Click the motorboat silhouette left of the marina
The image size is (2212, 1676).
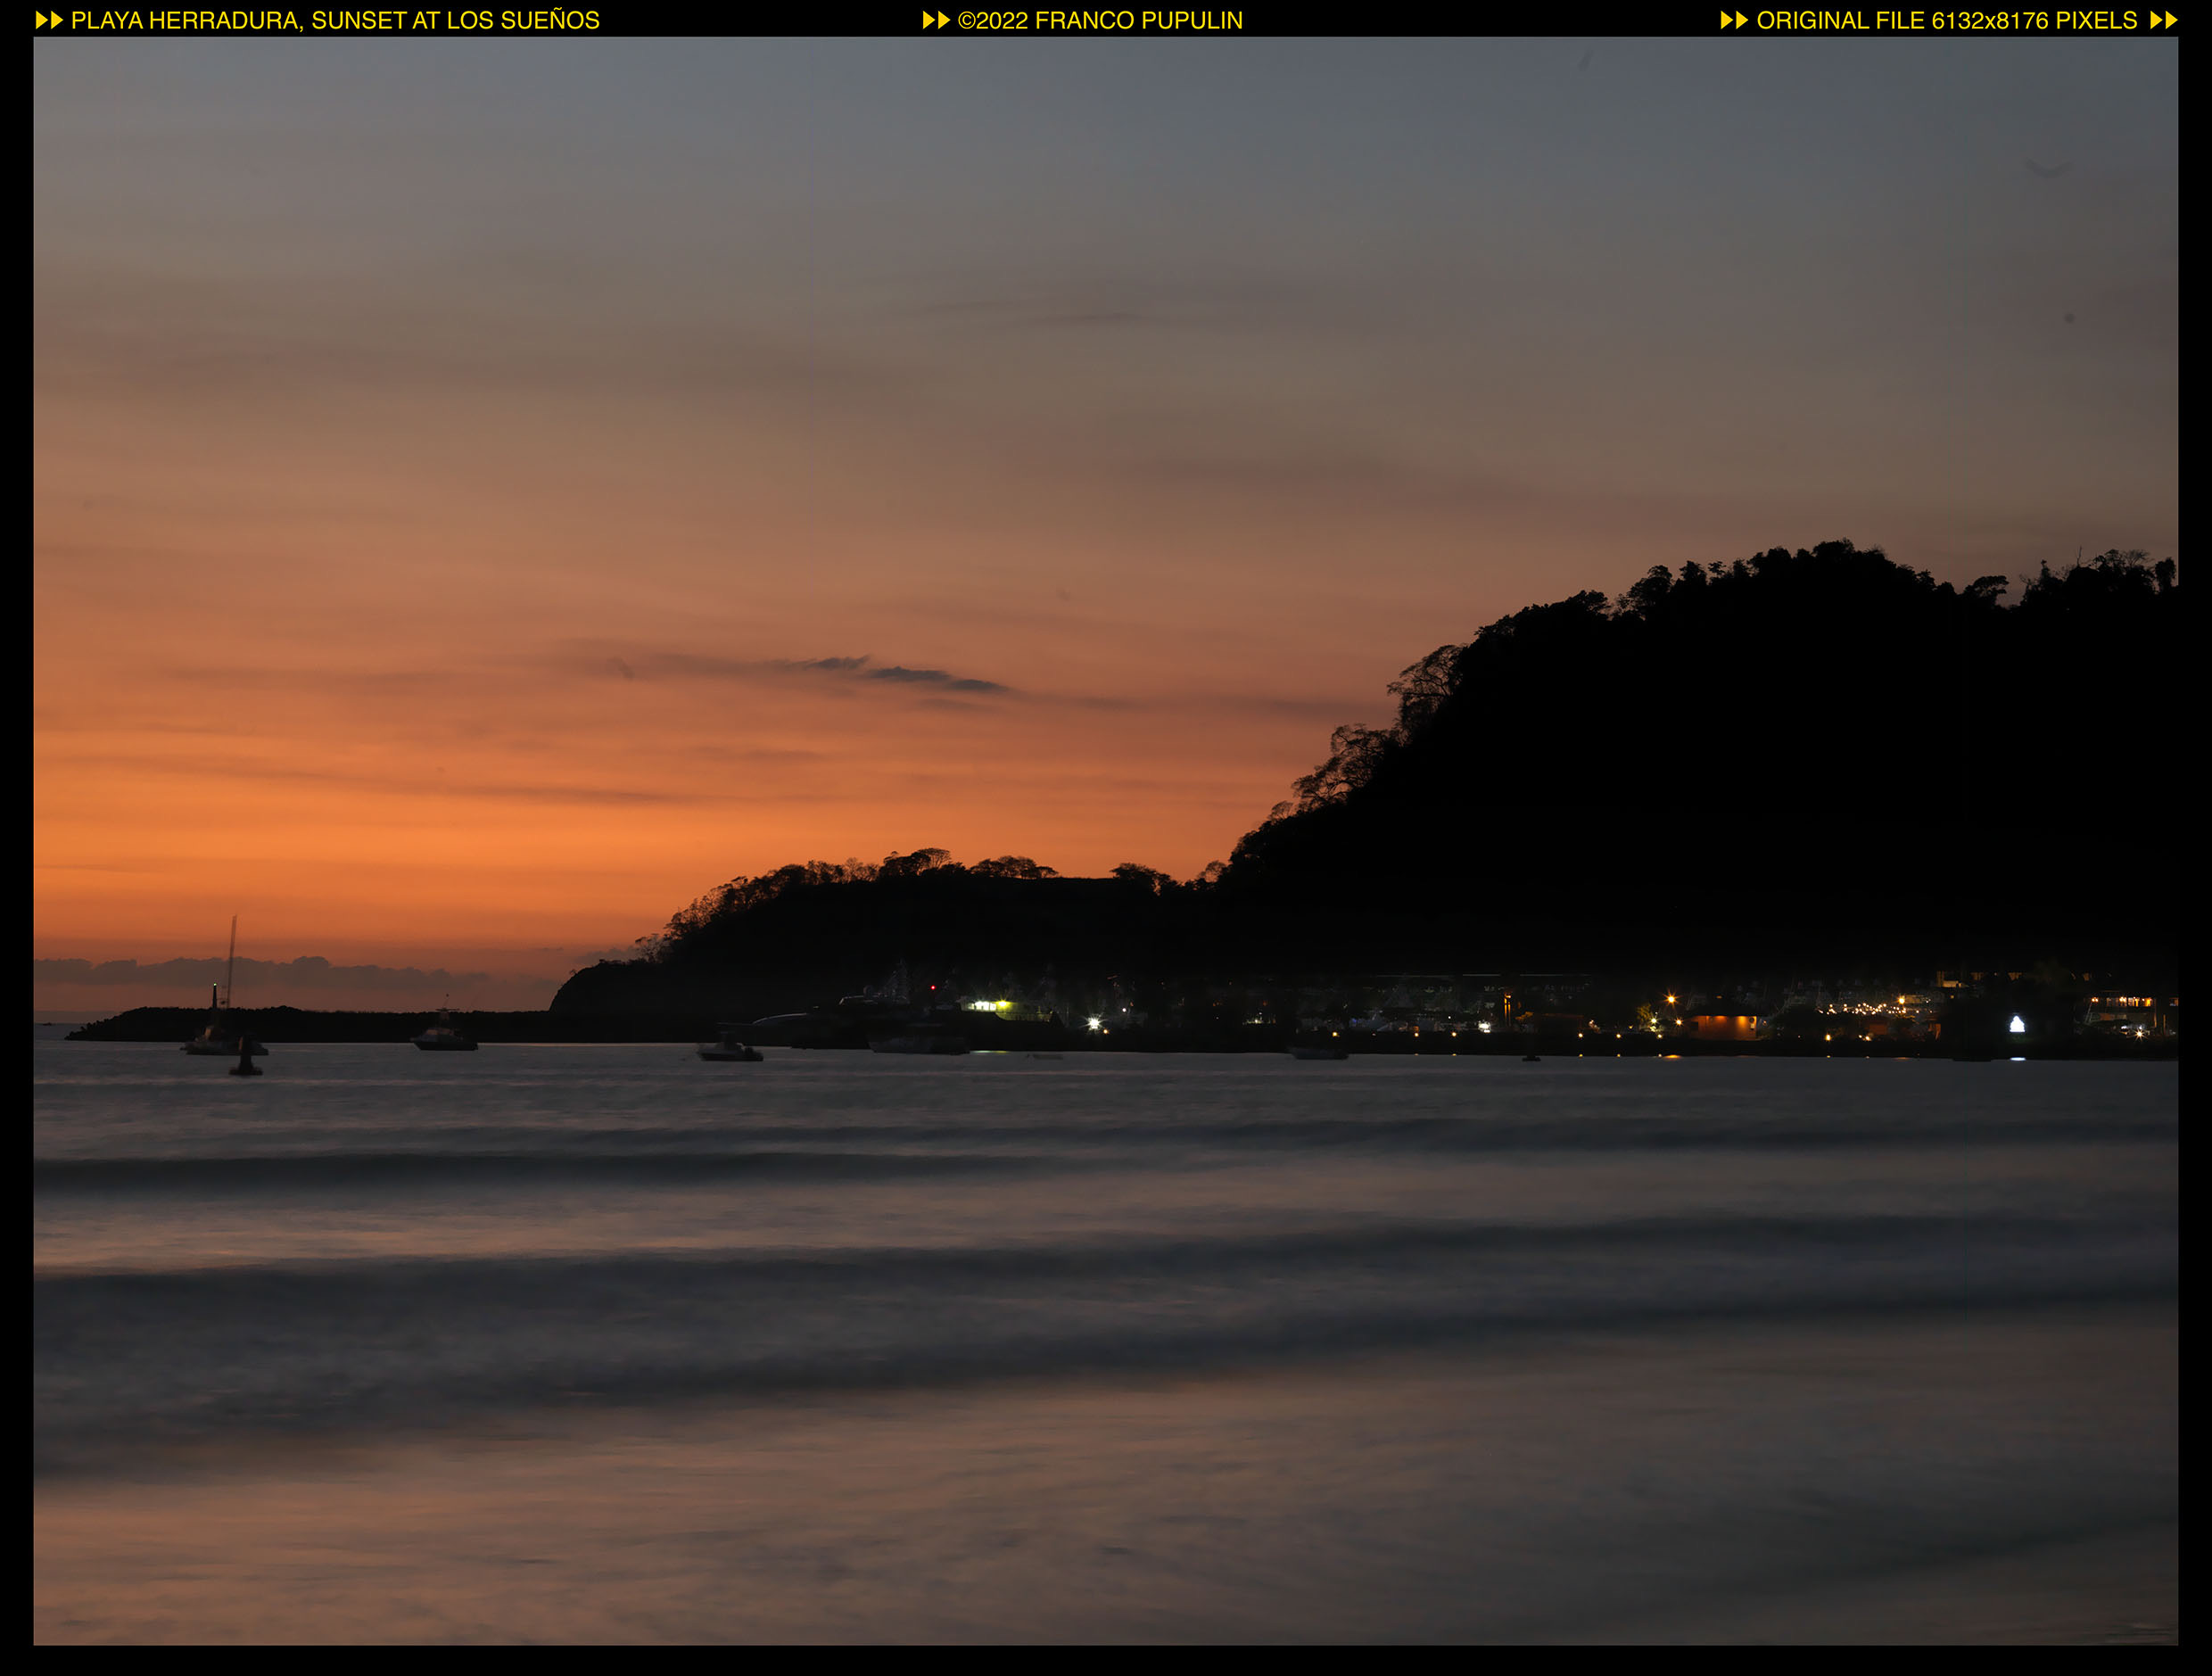click(730, 1050)
